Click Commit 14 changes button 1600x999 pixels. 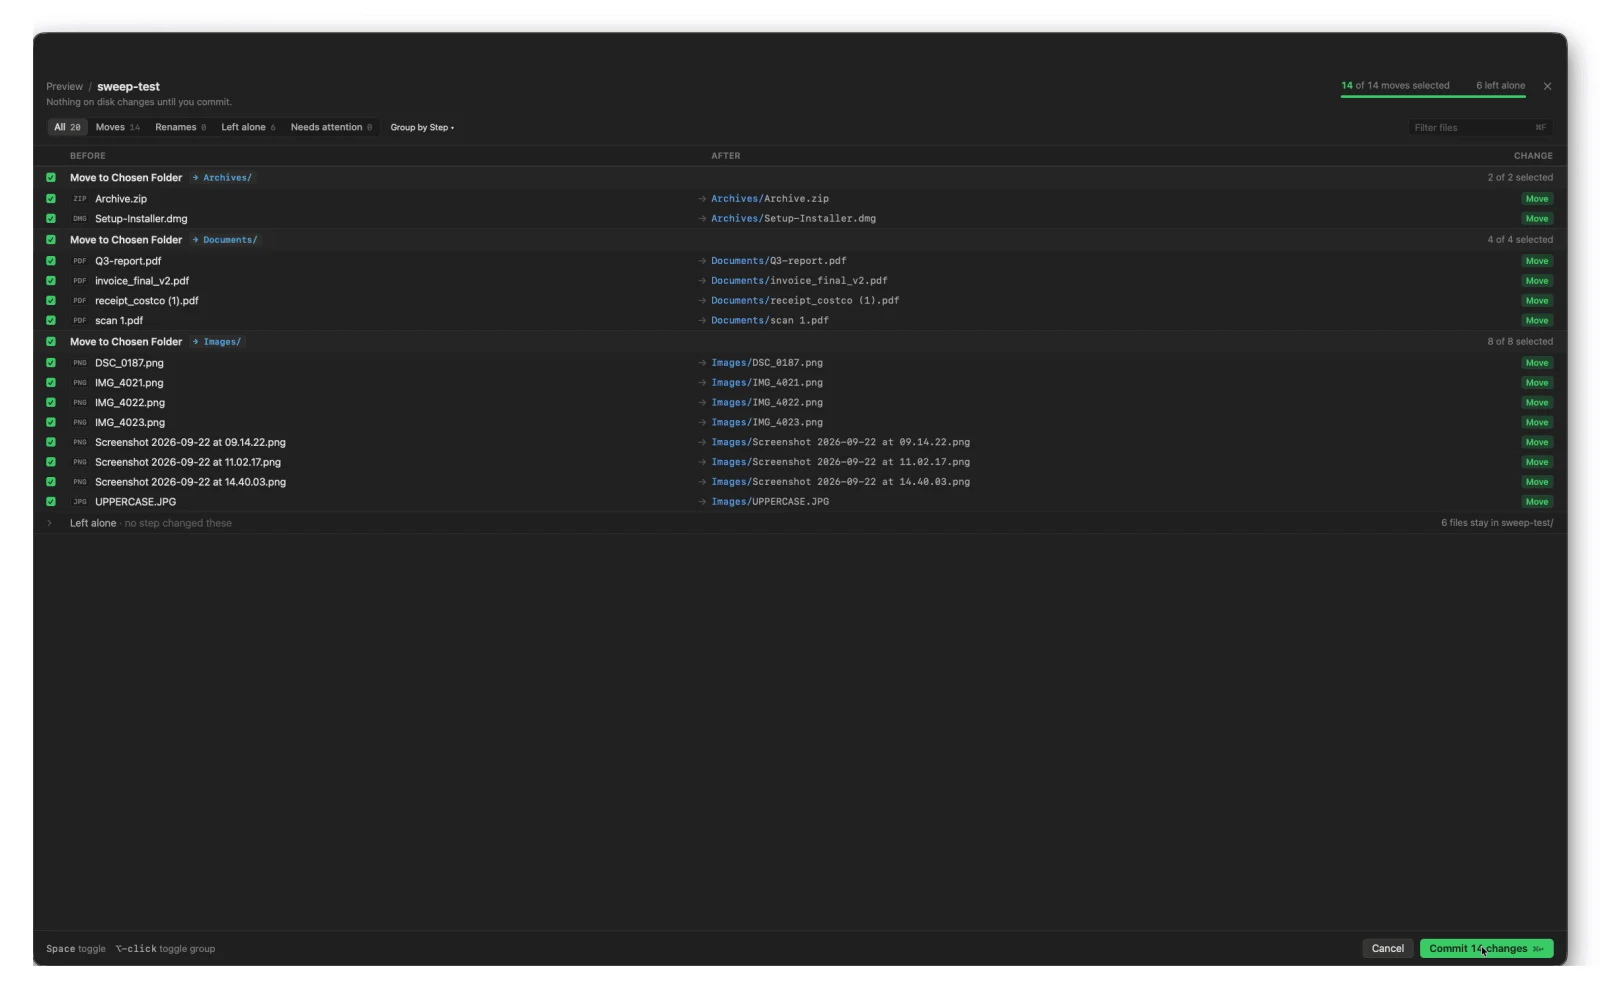(x=1486, y=949)
